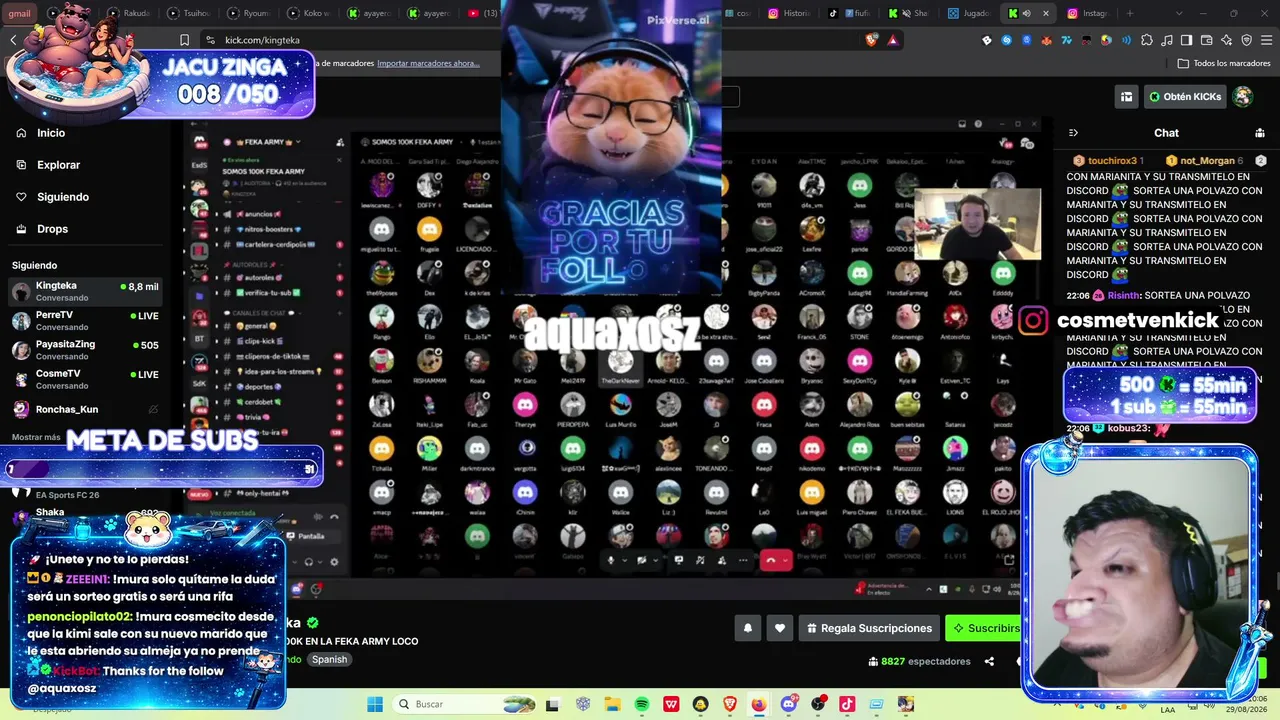This screenshot has height=720, width=1280.
Task: Open the Brave Wallet icon
Action: pyautogui.click(x=1206, y=40)
